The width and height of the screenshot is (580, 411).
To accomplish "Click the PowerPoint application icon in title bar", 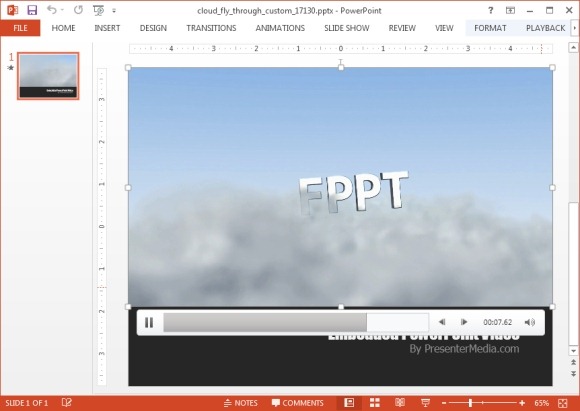I will click(12, 10).
